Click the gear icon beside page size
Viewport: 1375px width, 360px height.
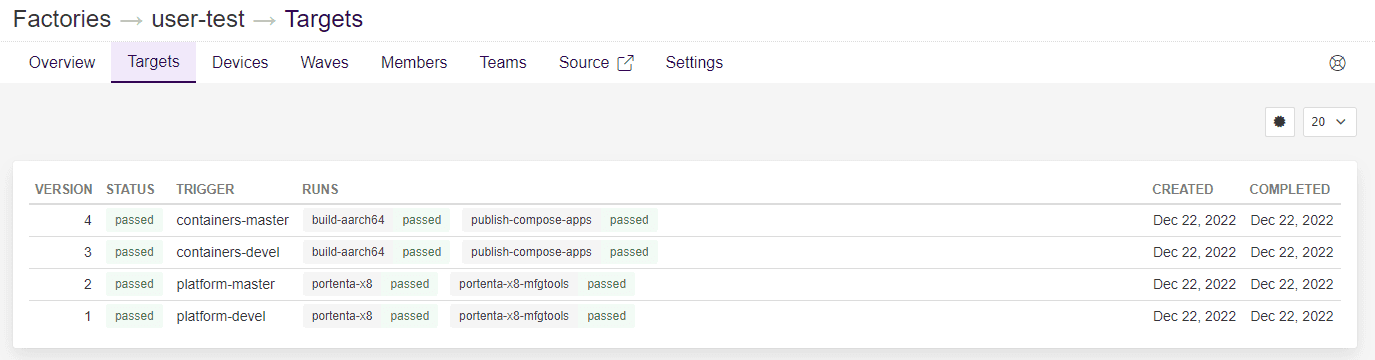1279,121
